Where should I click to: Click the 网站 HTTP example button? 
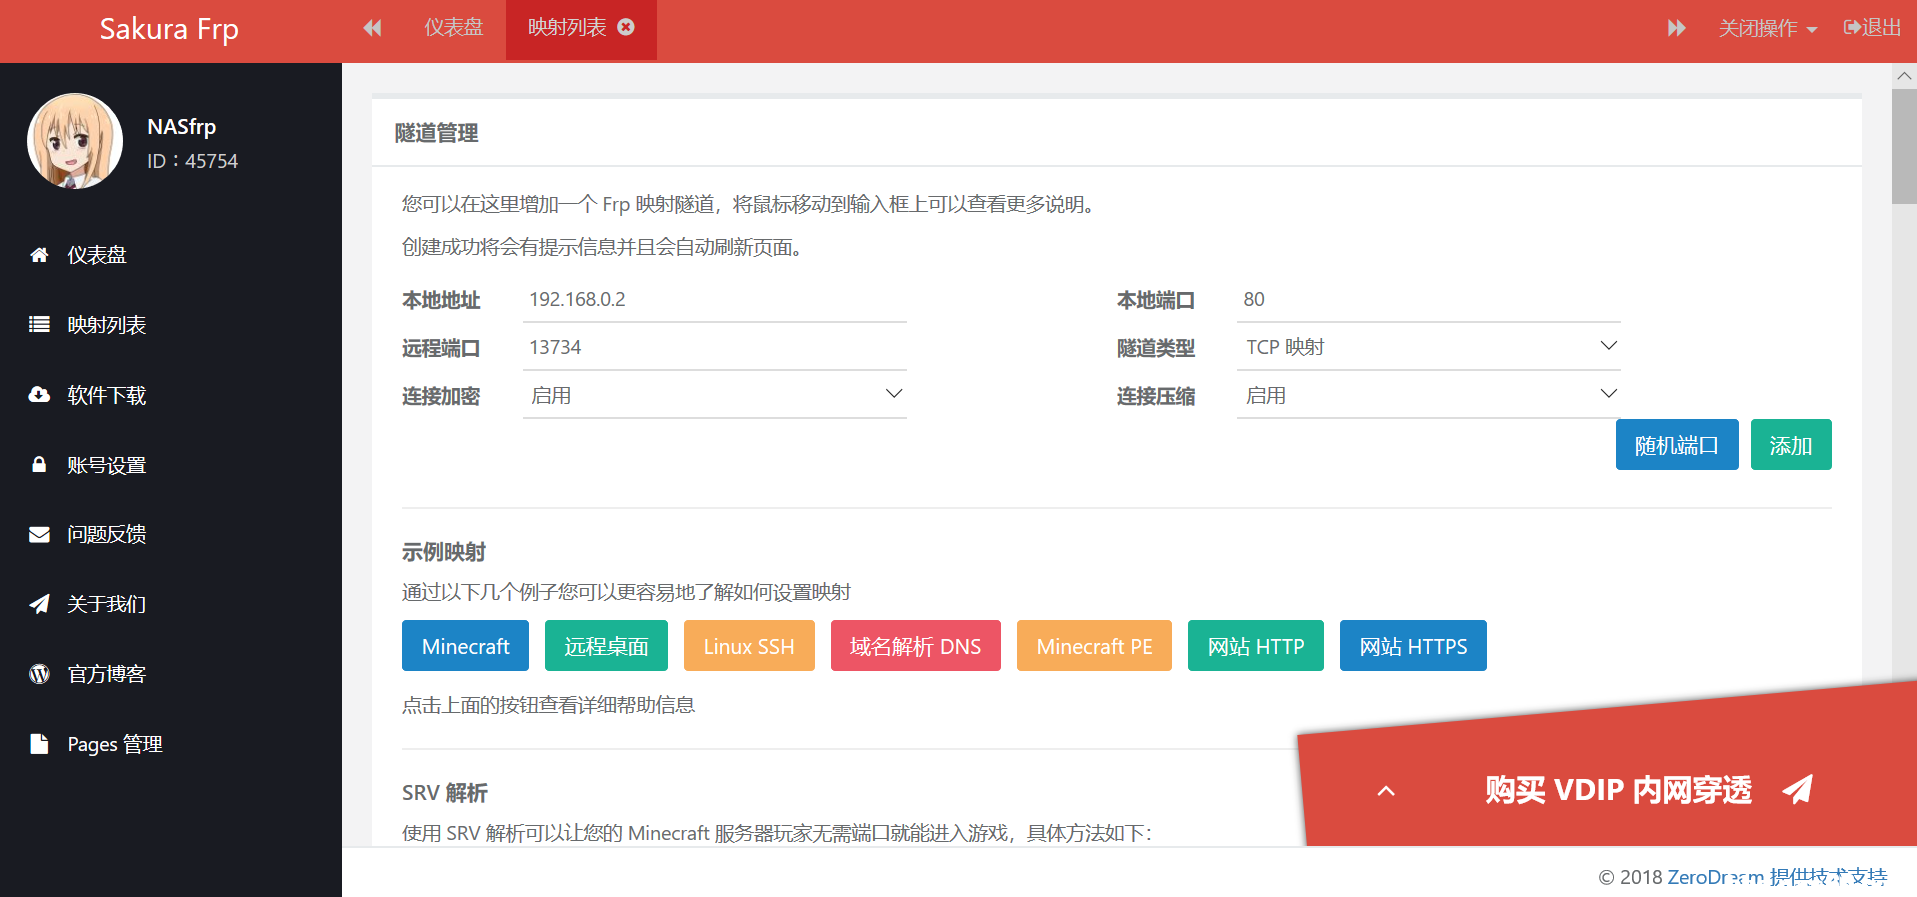pos(1255,646)
